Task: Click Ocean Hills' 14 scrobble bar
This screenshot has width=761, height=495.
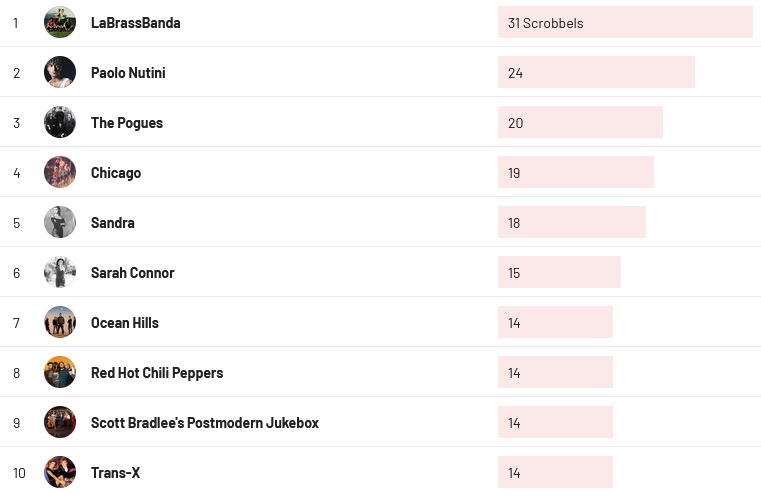Action: click(555, 322)
